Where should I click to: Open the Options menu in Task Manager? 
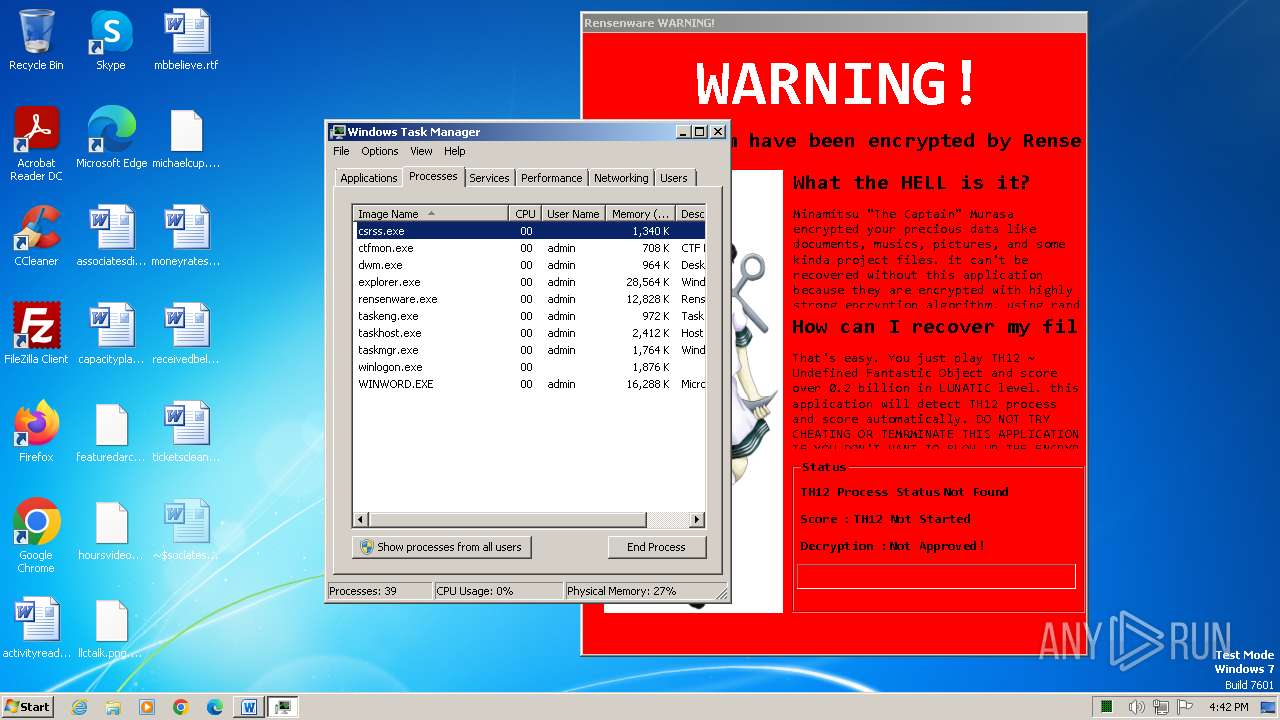[x=379, y=151]
